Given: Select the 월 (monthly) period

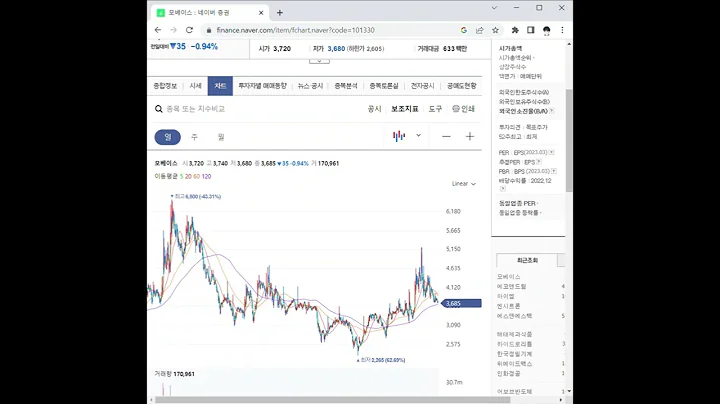Looking at the screenshot, I should 221,137.
